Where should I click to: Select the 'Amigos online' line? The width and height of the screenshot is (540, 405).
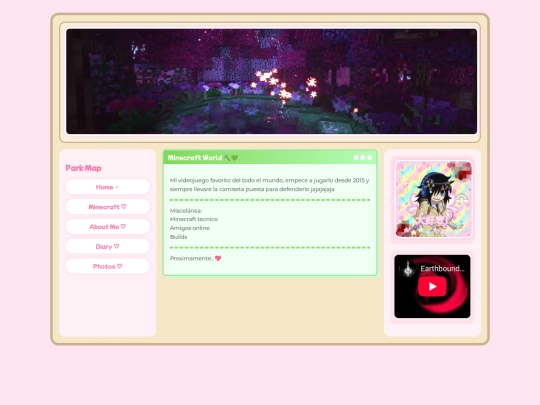(189, 228)
